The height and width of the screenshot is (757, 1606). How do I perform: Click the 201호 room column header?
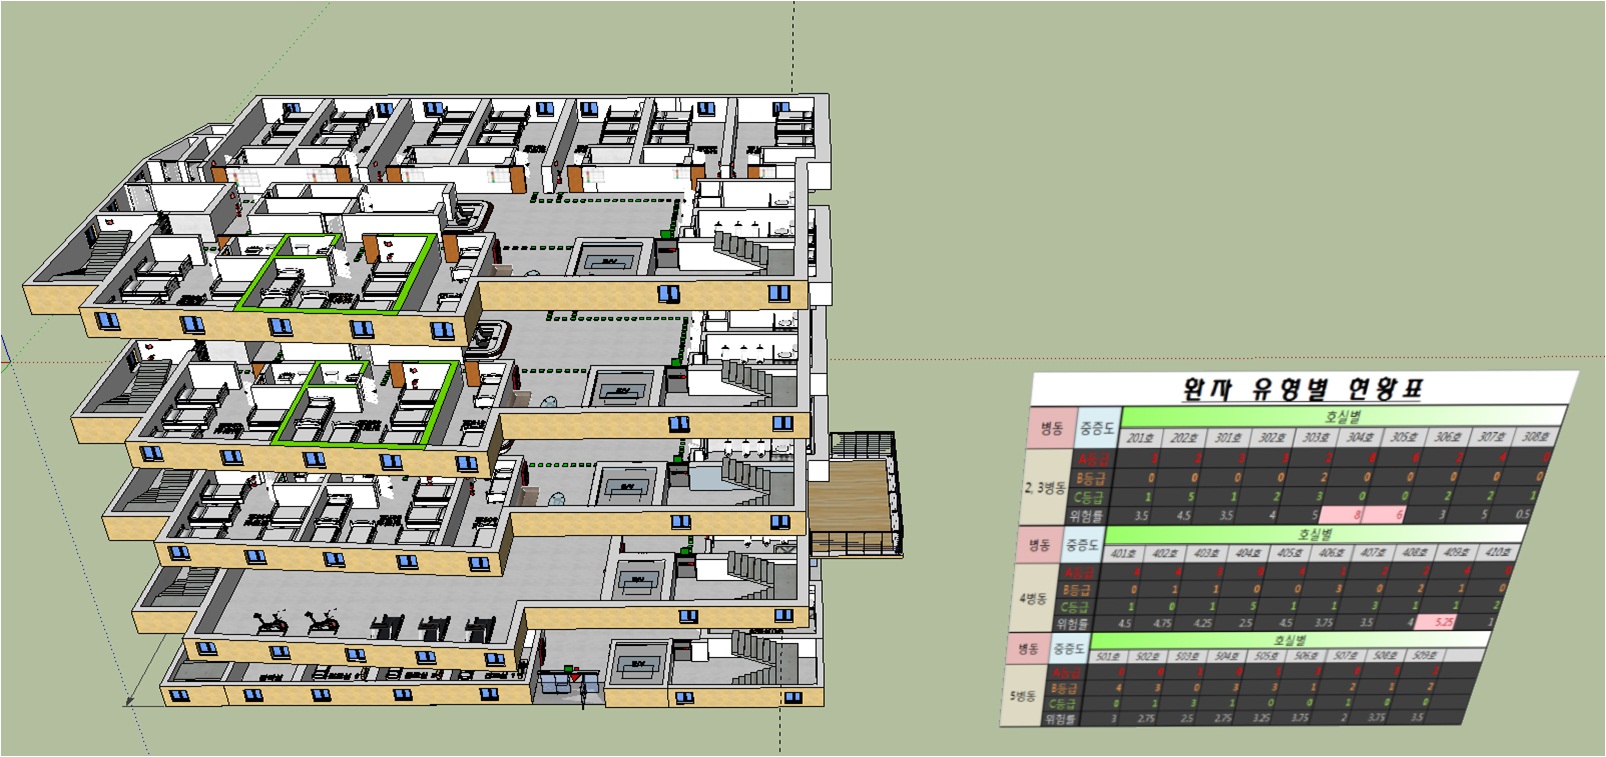click(1139, 437)
